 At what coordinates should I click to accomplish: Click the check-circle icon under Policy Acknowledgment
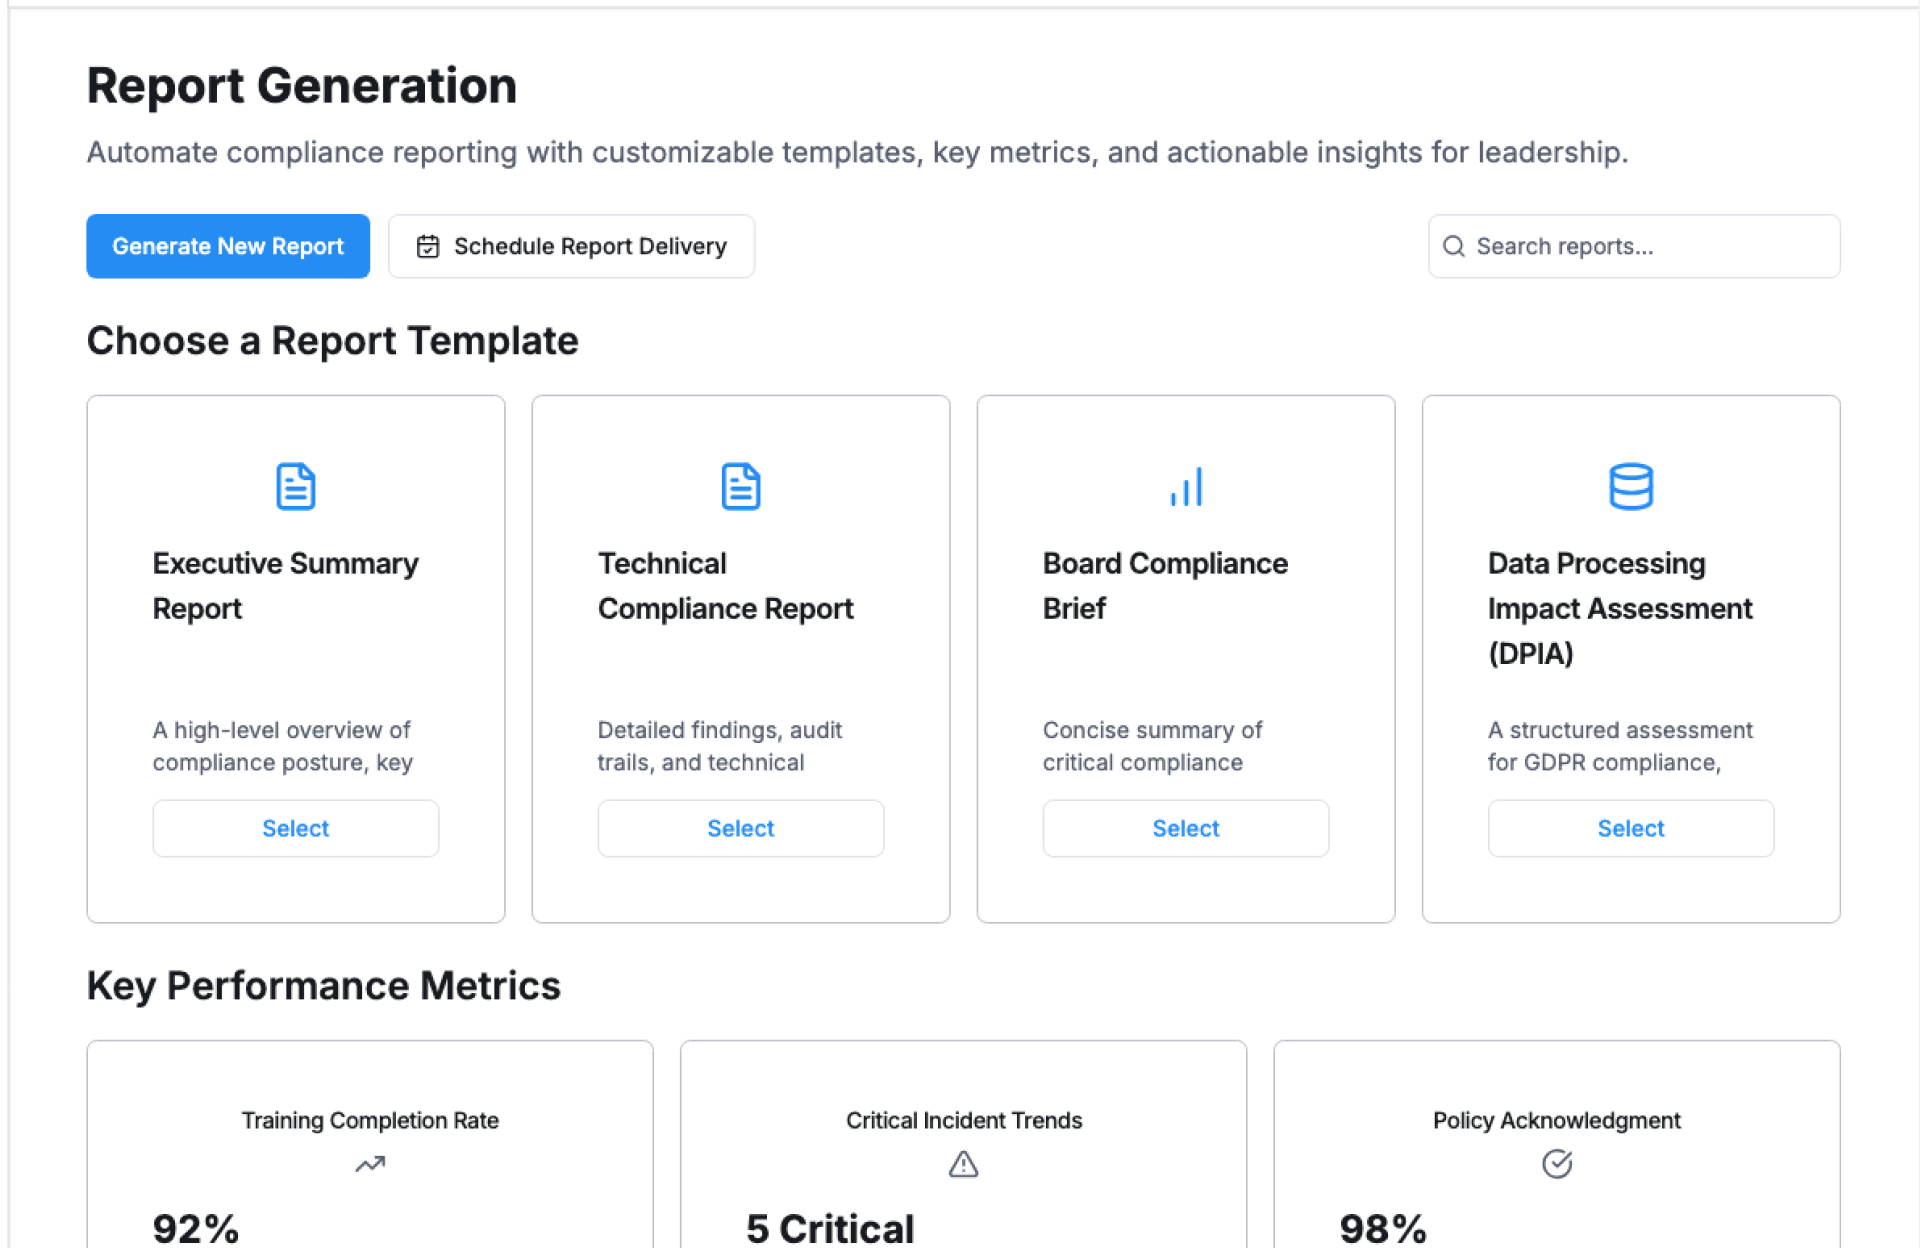(1556, 1164)
